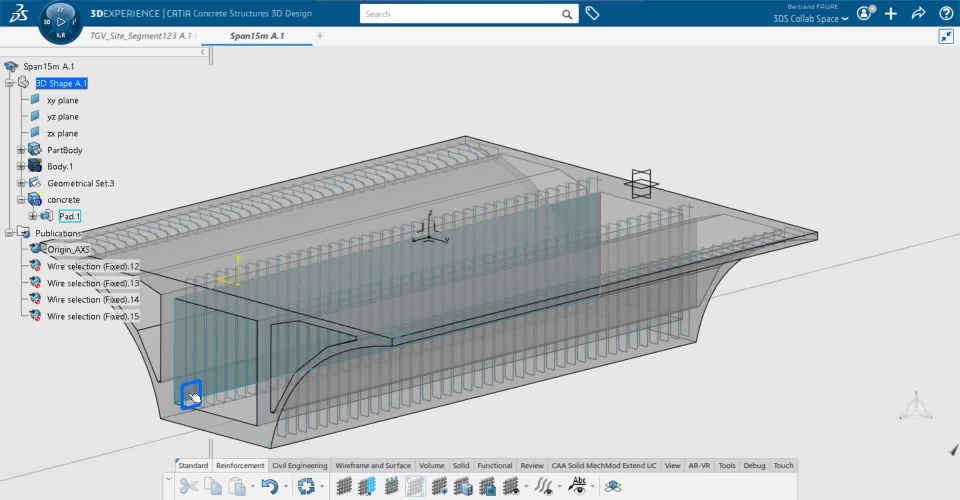Click the Share arrow icon
The height and width of the screenshot is (500, 960).
(918, 14)
